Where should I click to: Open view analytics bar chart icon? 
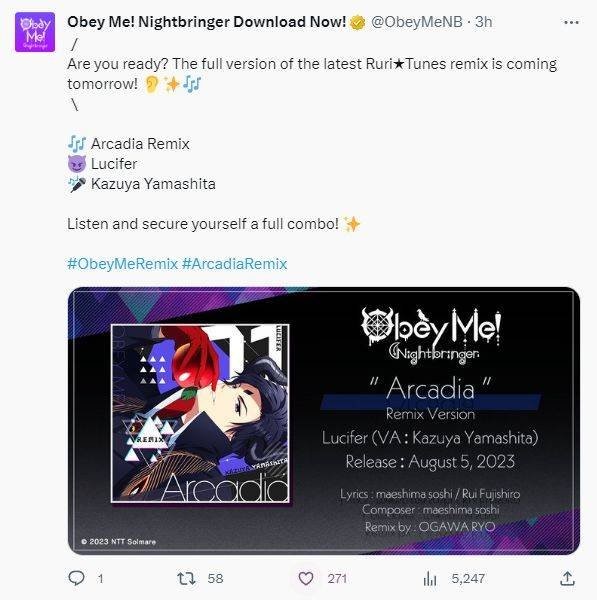point(430,578)
